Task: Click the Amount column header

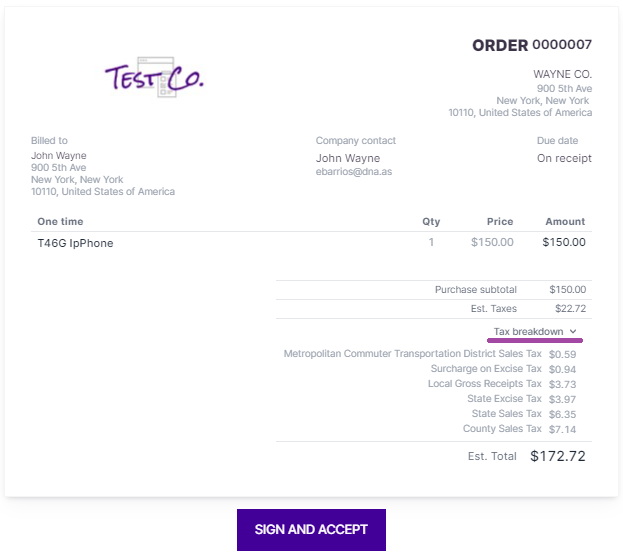Action: click(565, 221)
